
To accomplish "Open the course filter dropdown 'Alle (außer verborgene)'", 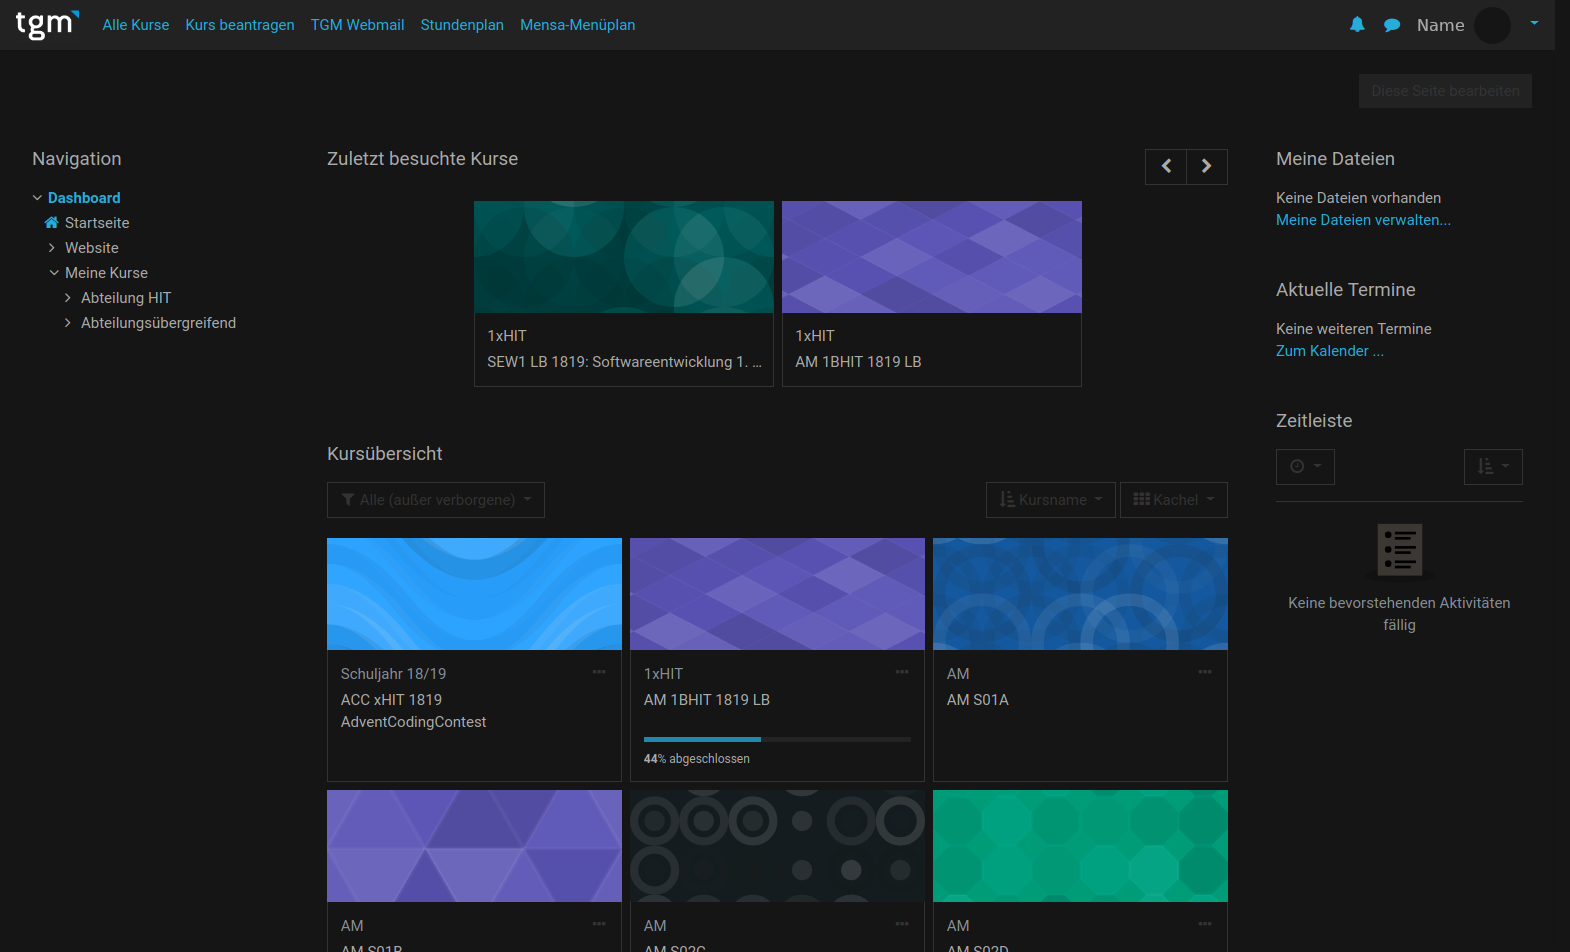I will tap(436, 500).
